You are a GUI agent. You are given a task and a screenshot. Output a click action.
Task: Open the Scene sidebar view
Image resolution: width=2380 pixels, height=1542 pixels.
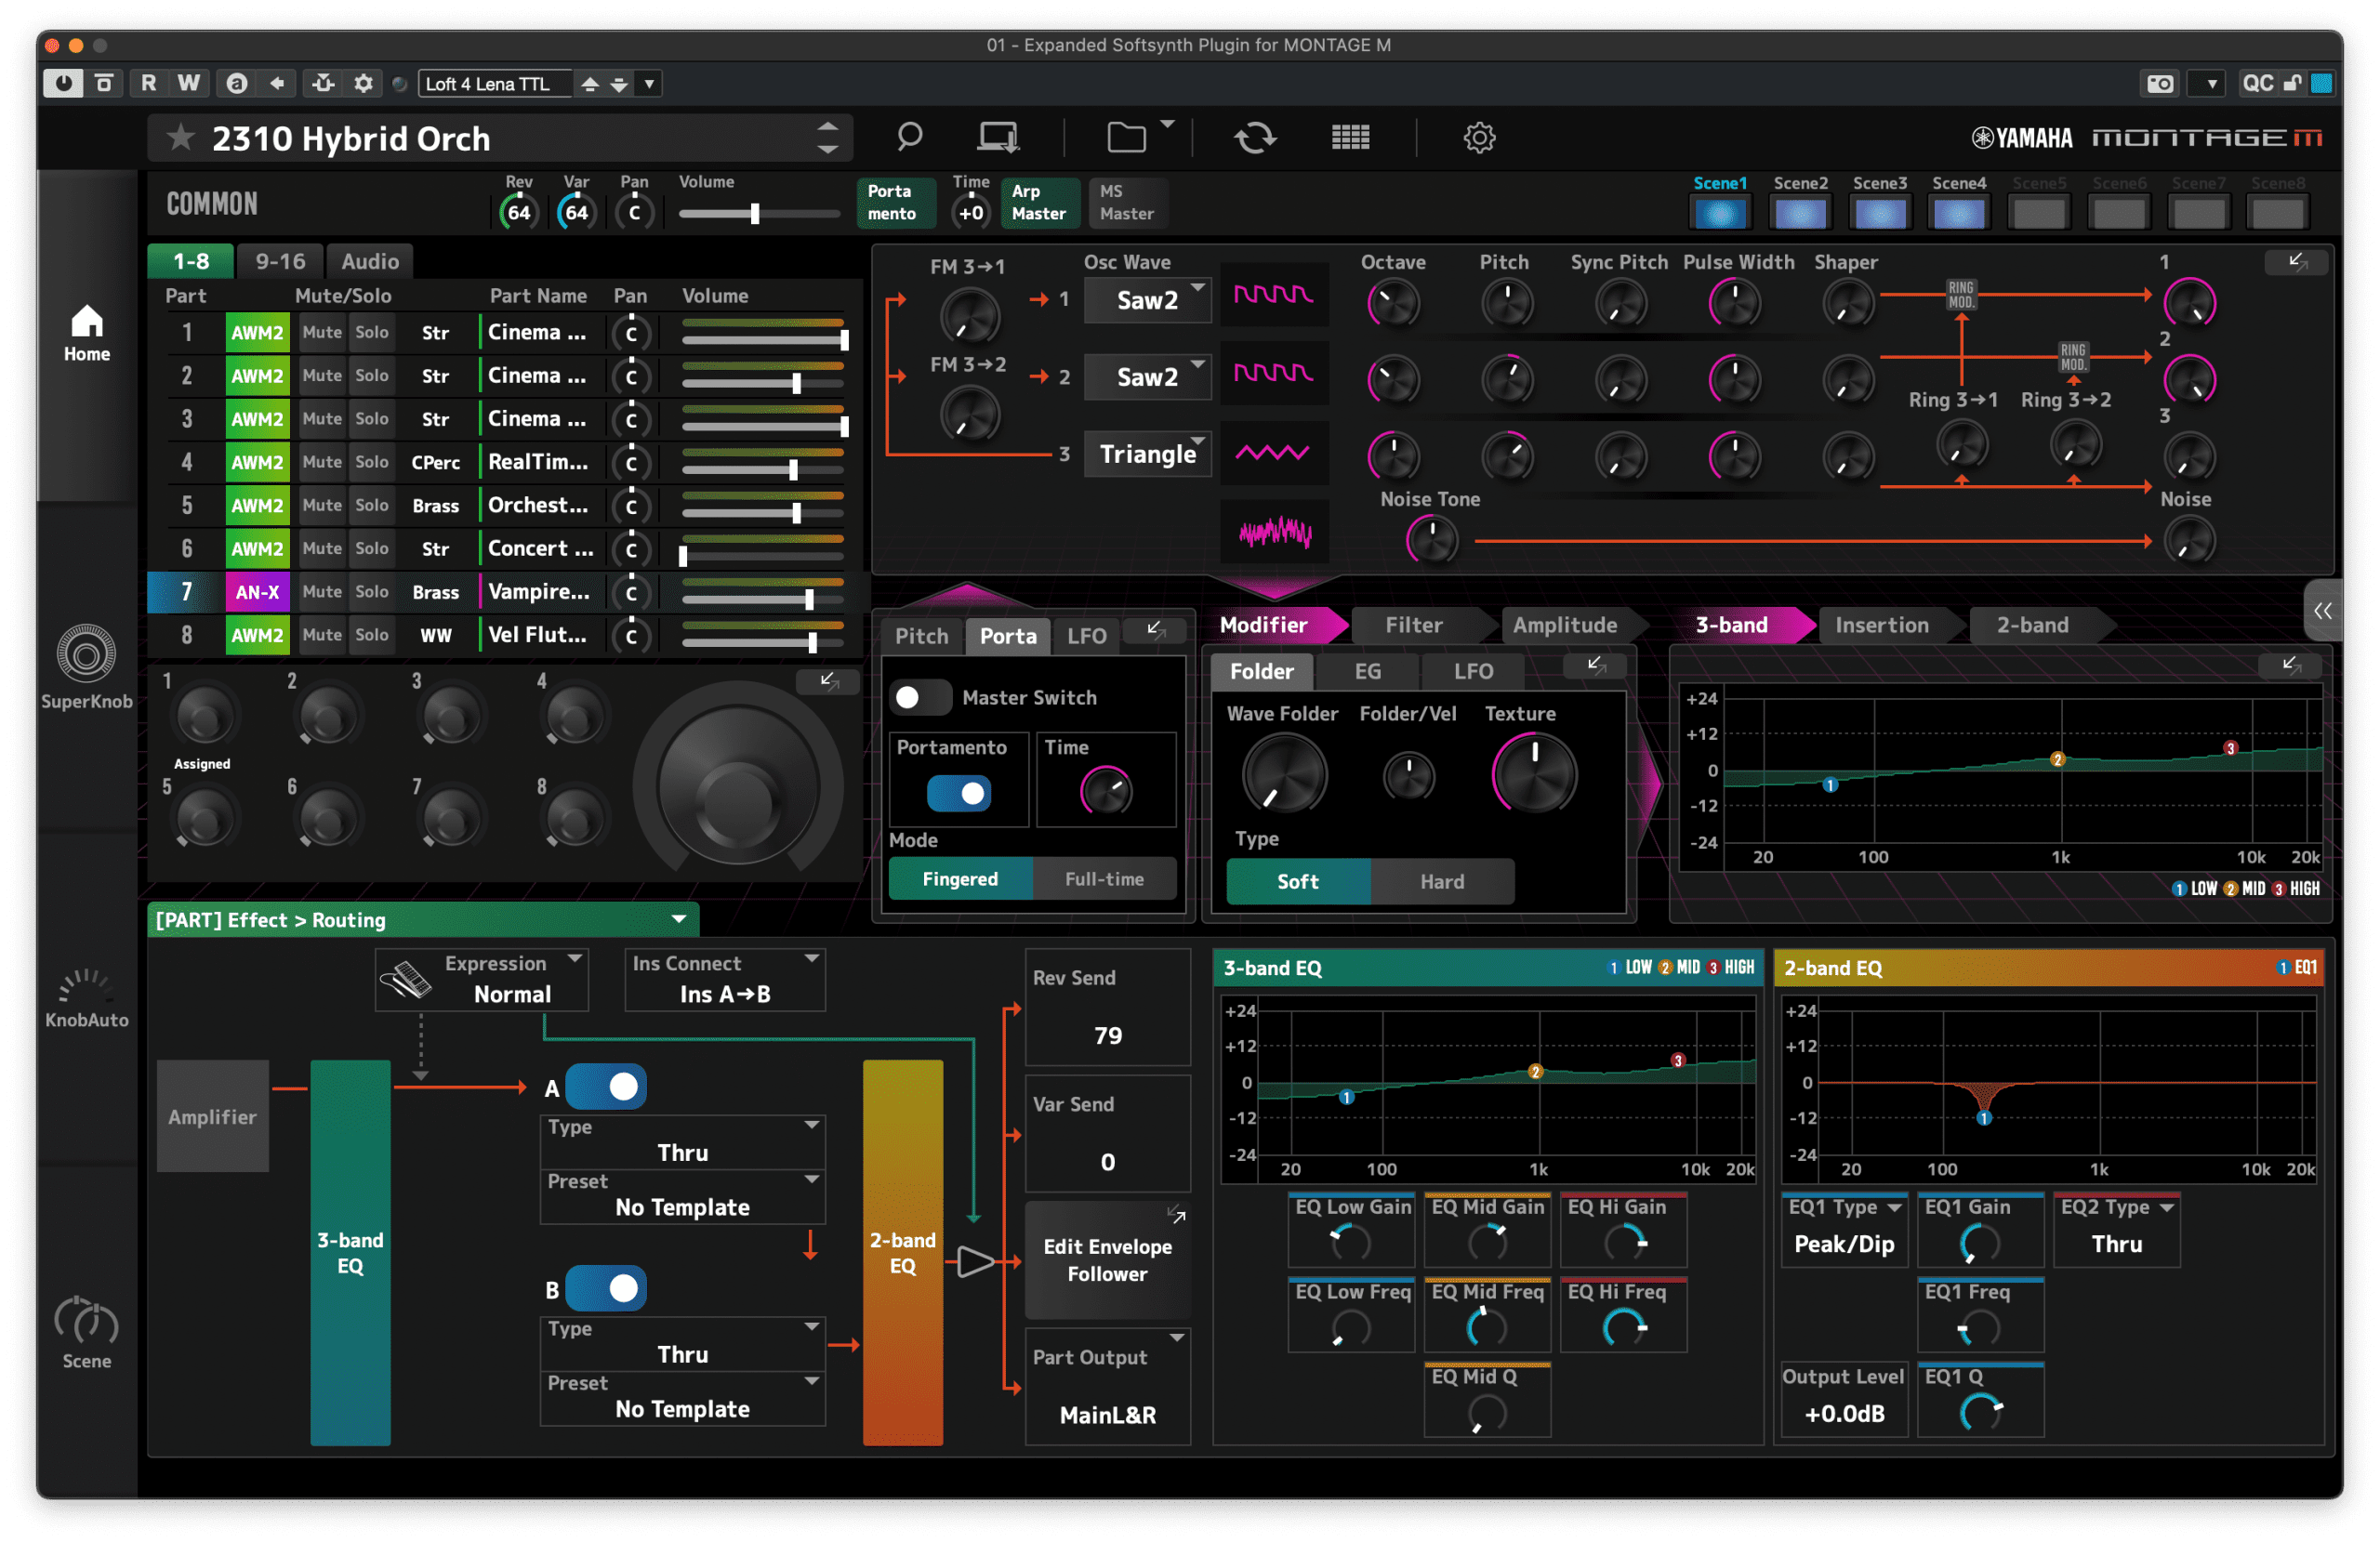[86, 1333]
